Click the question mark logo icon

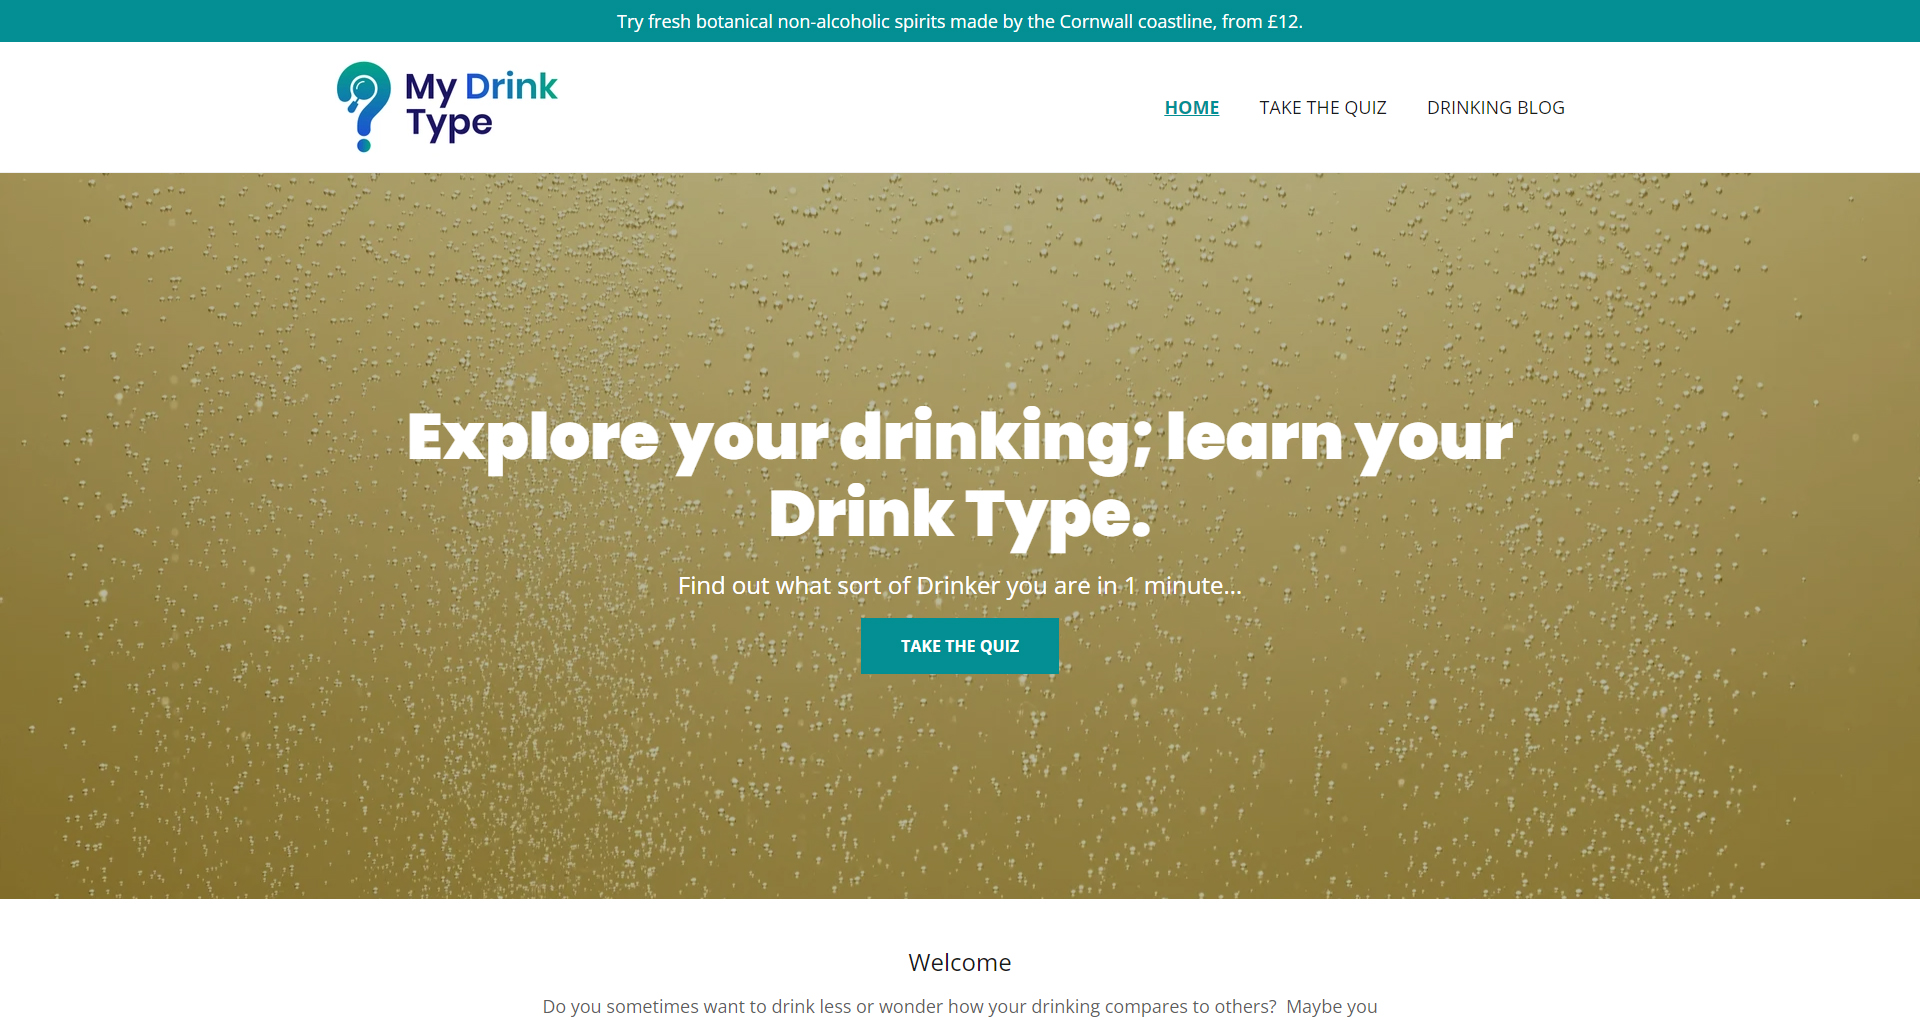pyautogui.click(x=364, y=107)
